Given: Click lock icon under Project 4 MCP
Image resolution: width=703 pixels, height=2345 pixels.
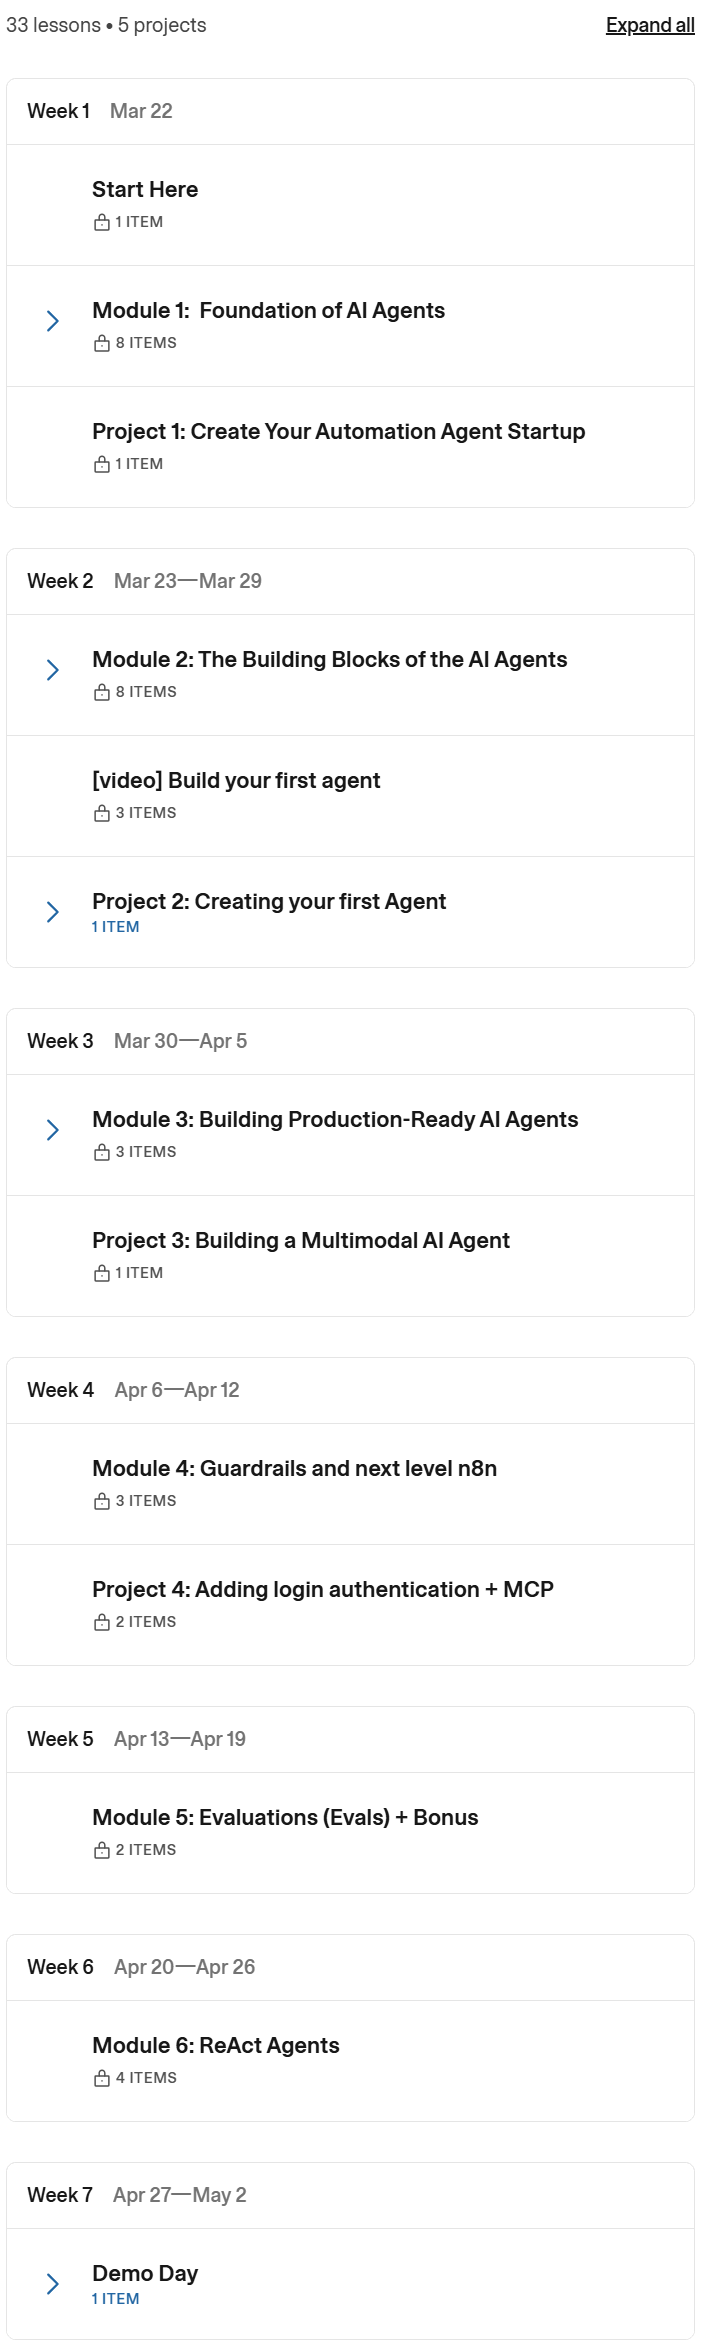Looking at the screenshot, I should 101,1622.
